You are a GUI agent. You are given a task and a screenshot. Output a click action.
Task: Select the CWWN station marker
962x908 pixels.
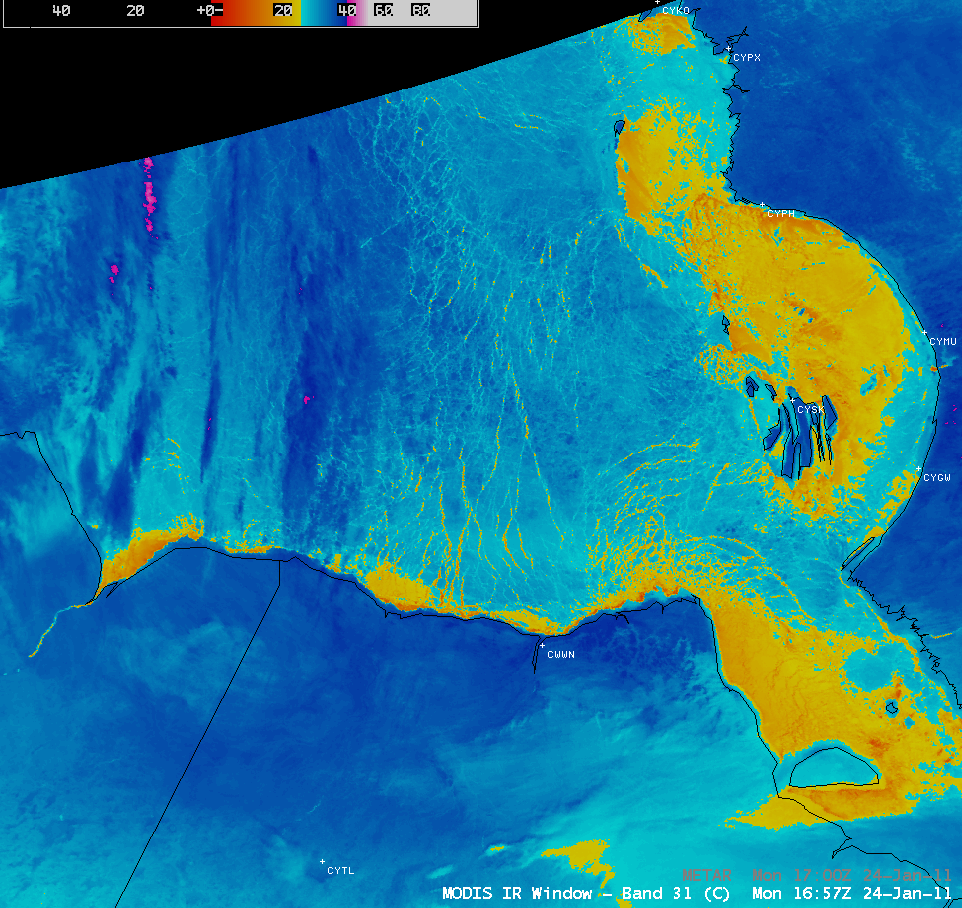coord(542,646)
